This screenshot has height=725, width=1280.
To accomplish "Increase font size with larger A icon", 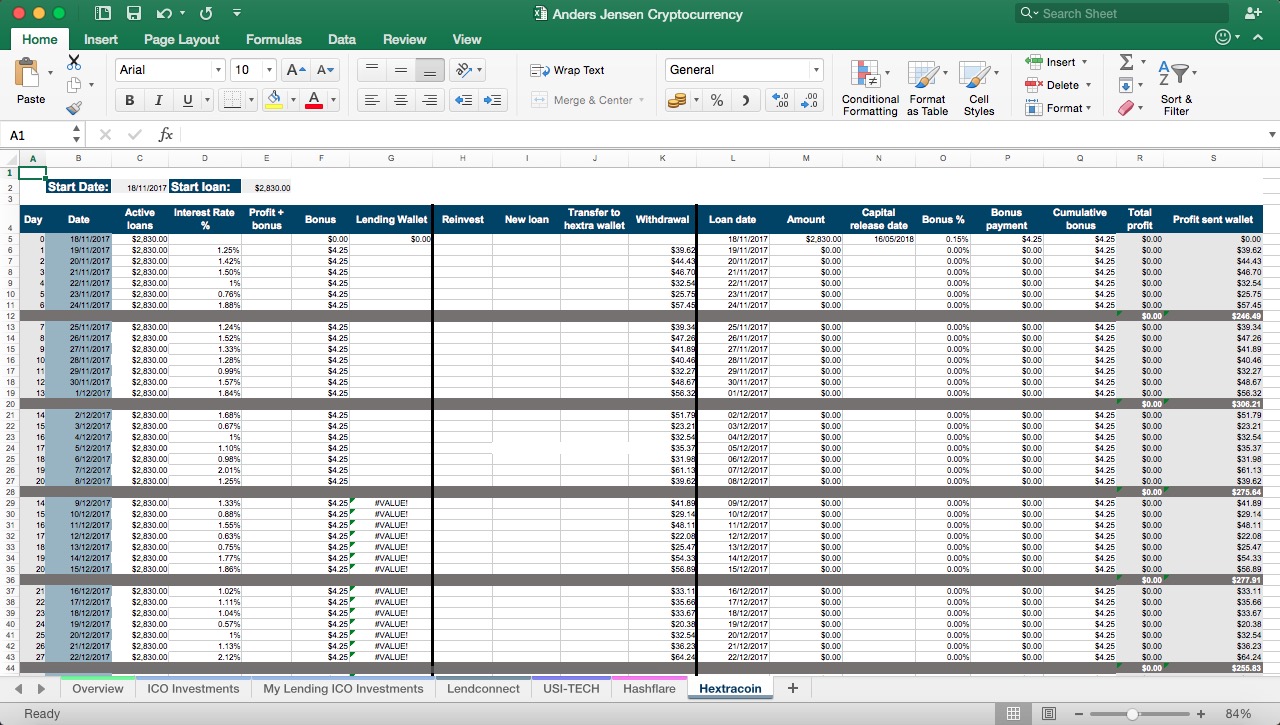I will (x=296, y=70).
